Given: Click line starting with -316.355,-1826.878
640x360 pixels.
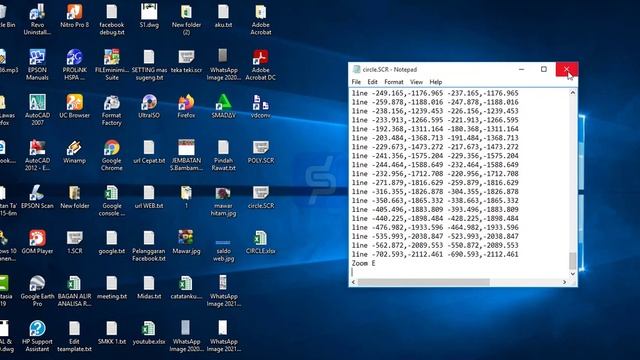Looking at the screenshot, I should (435, 191).
